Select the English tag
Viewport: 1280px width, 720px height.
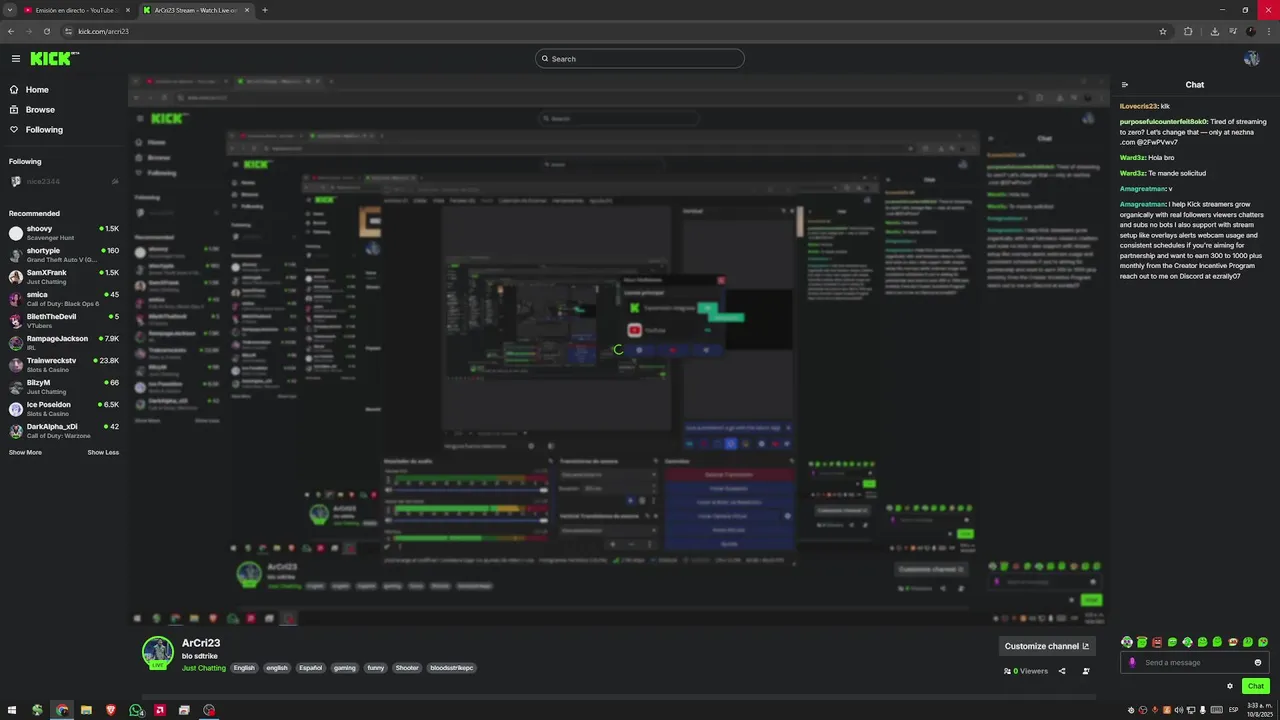244,668
